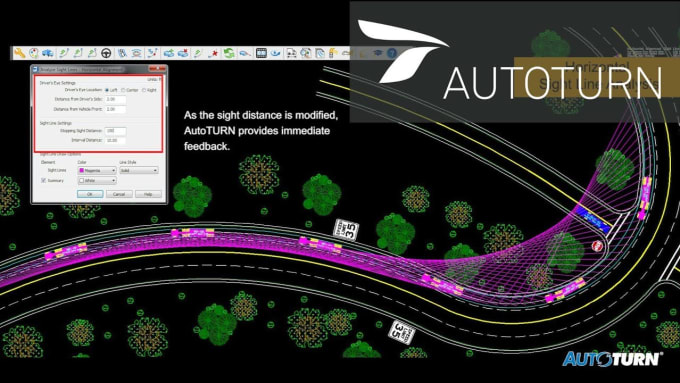Open the Magenta sight lines color dropdown
The width and height of the screenshot is (680, 383).
pos(97,170)
